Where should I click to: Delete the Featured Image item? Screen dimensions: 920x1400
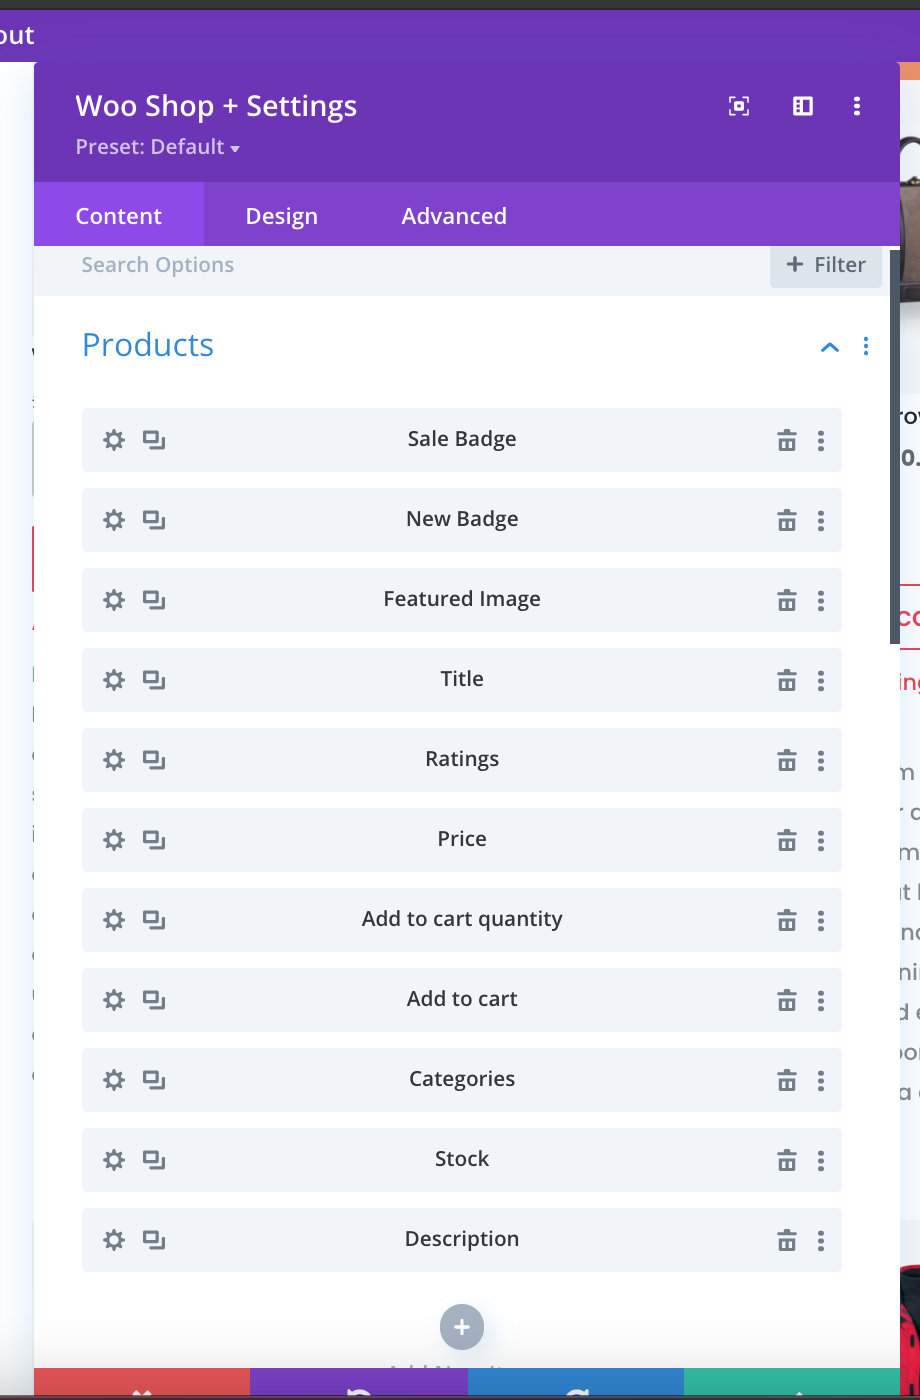(x=787, y=600)
